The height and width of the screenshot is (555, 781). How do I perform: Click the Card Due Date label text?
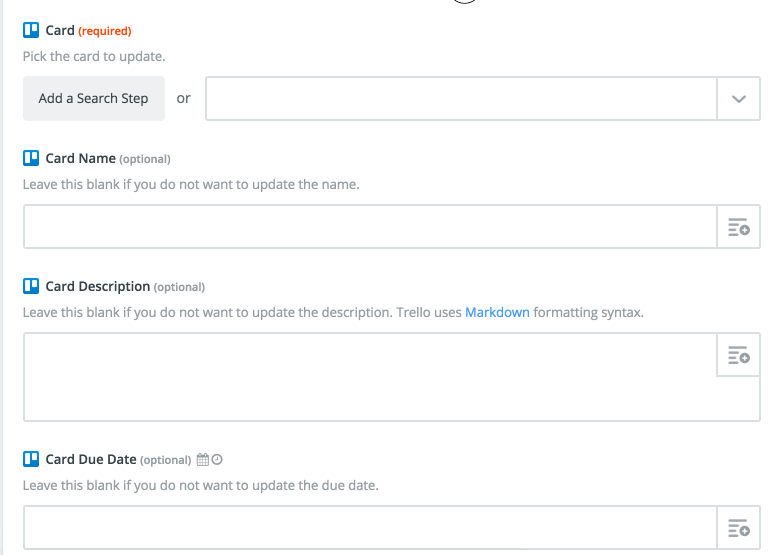pyautogui.click(x=91, y=459)
